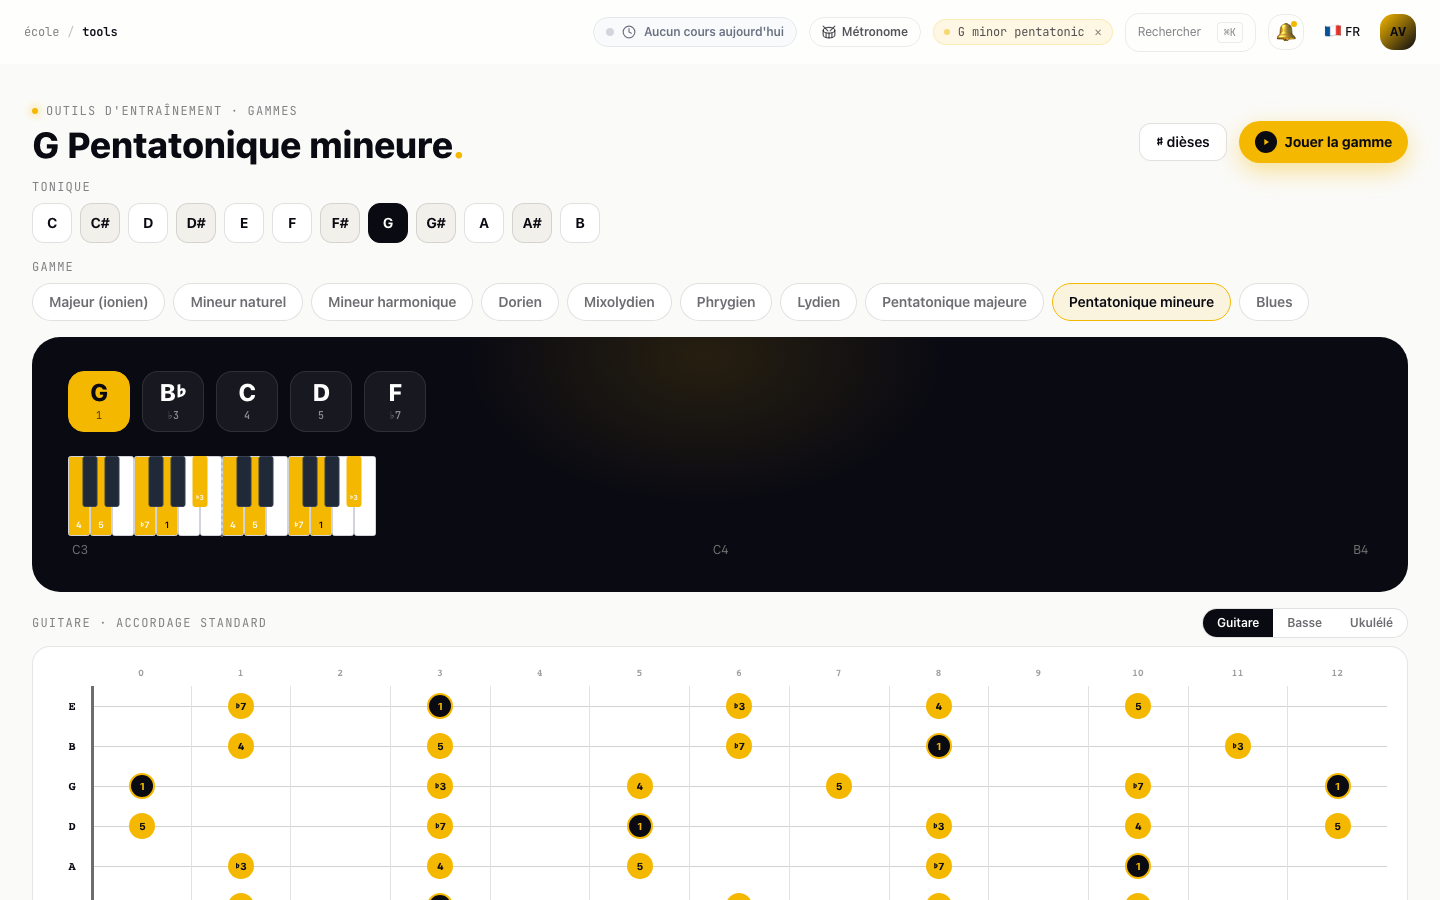
Task: Select tonic B in the tonique row
Action: tap(580, 223)
